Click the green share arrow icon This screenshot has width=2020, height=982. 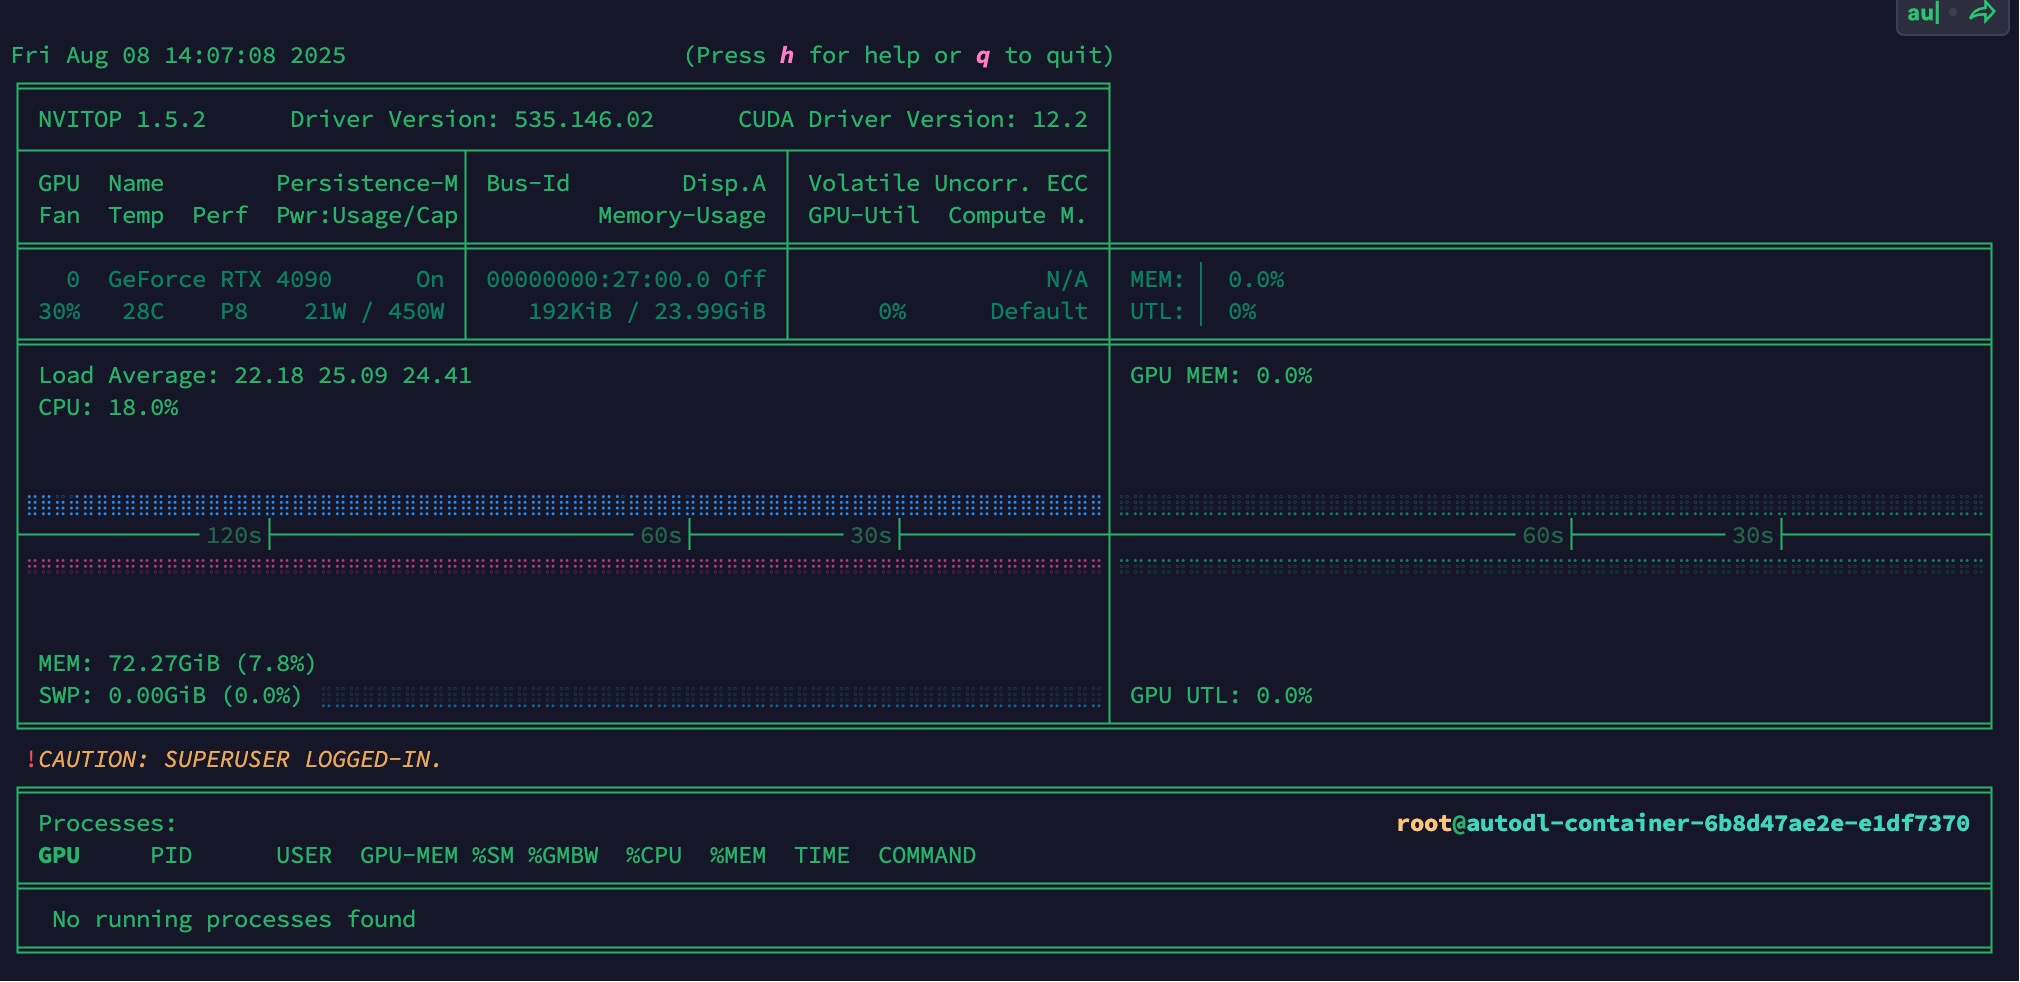click(1982, 13)
